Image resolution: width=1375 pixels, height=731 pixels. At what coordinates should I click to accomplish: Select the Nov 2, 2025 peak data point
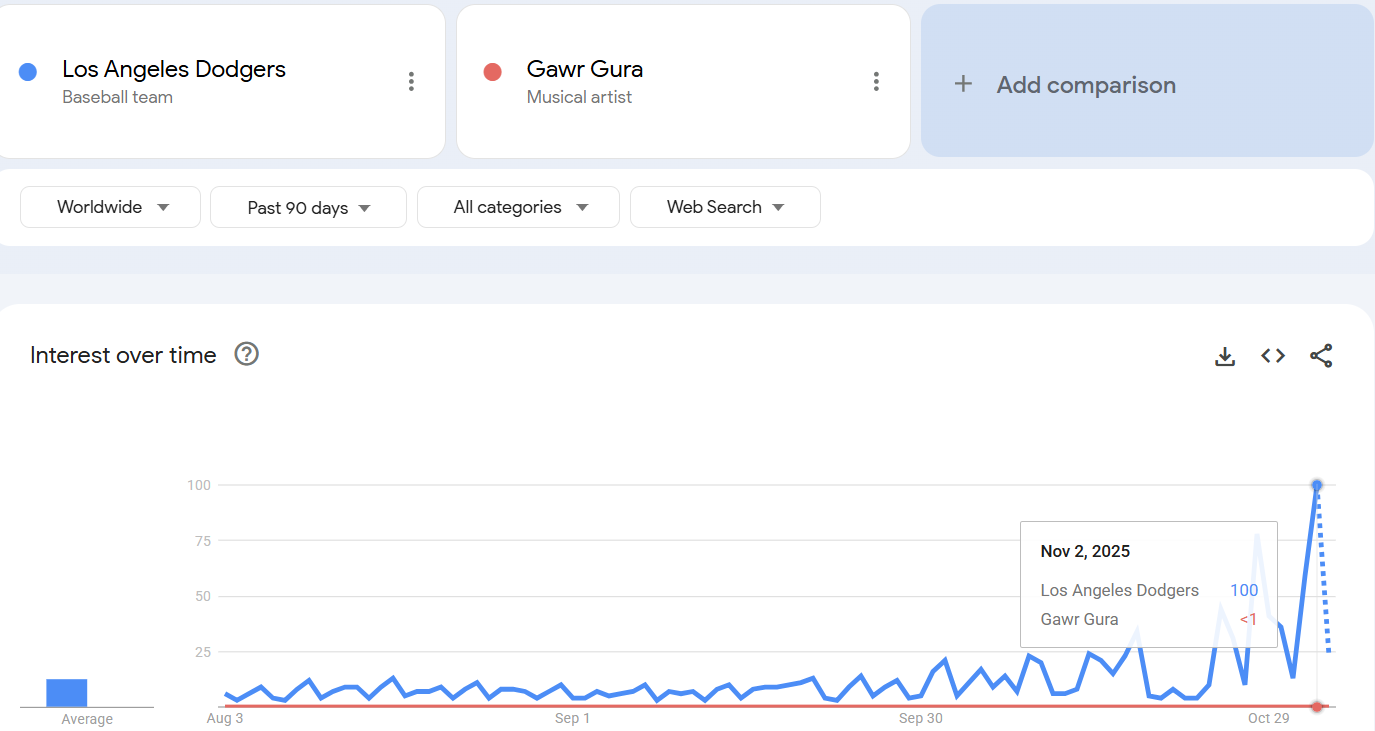point(1317,485)
